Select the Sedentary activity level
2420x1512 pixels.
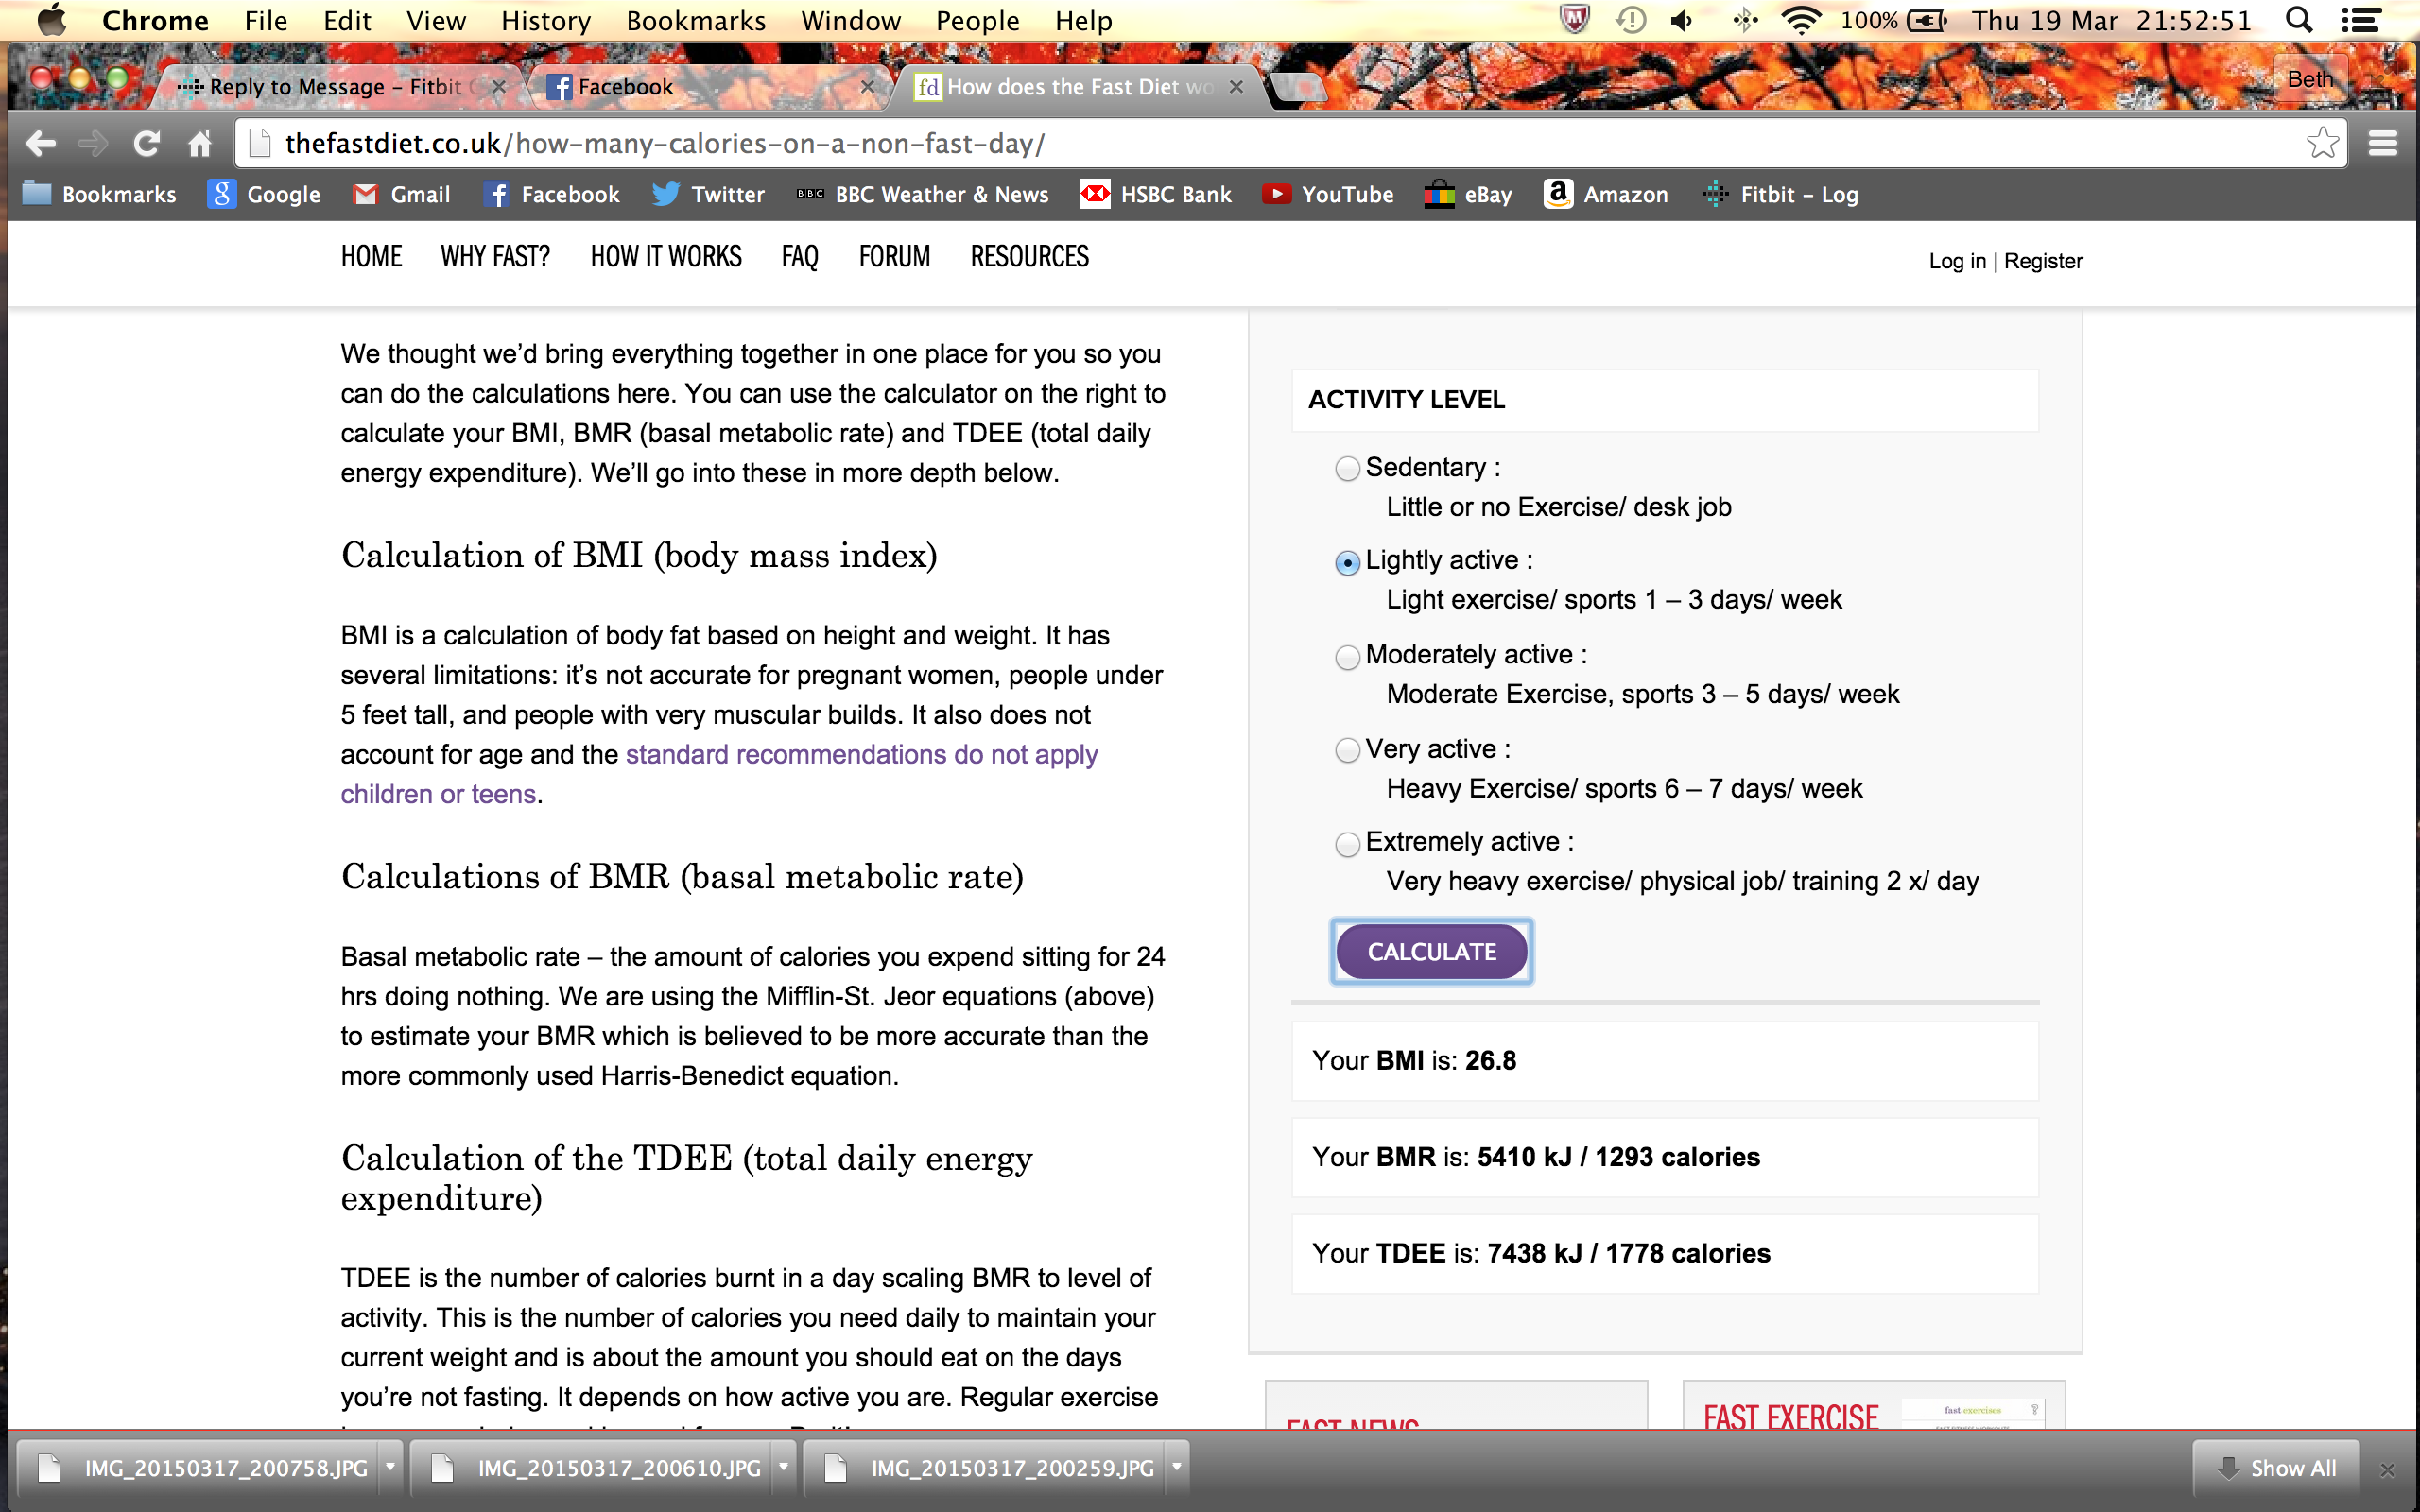pyautogui.click(x=1347, y=468)
